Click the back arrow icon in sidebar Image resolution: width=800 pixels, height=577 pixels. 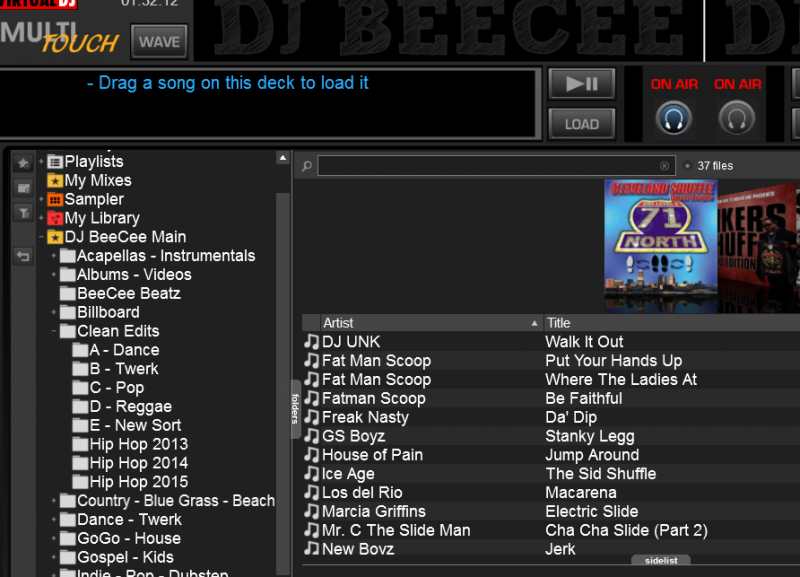tap(23, 256)
